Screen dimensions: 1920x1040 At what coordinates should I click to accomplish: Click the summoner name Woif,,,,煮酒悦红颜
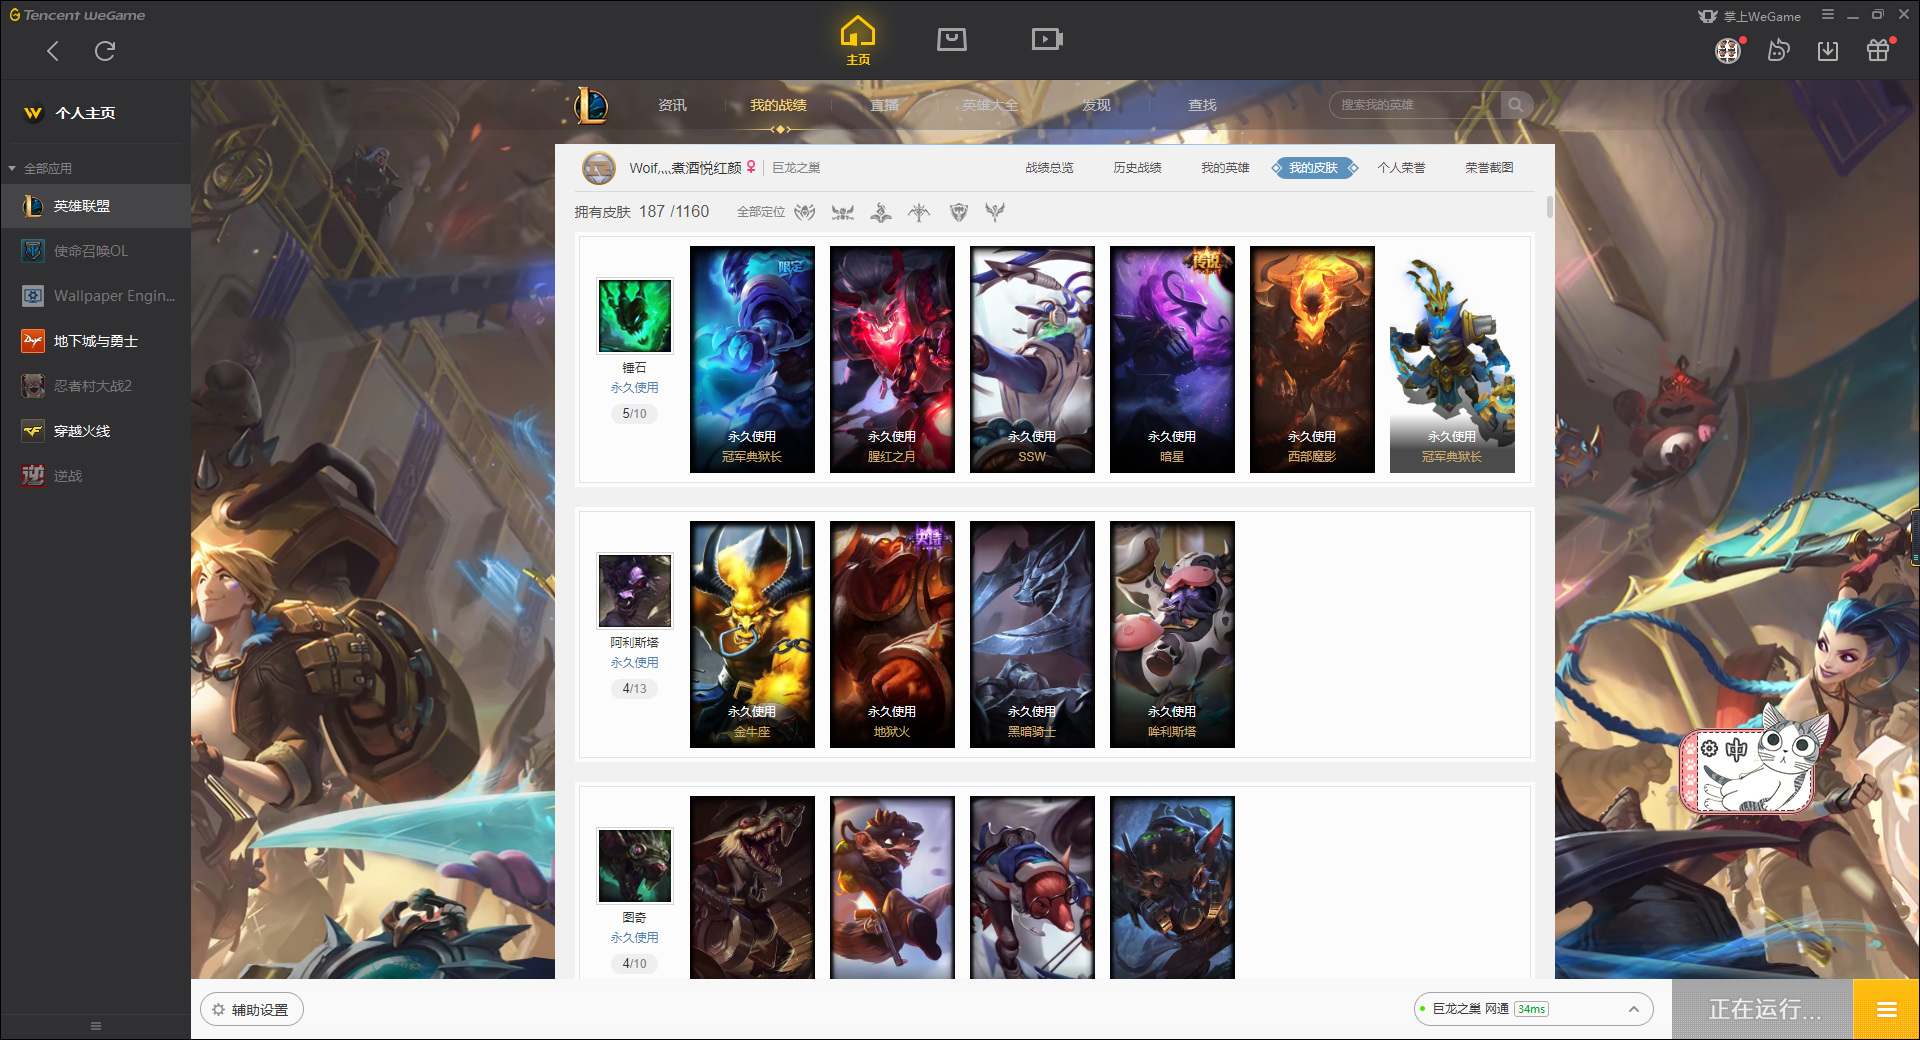pos(685,168)
